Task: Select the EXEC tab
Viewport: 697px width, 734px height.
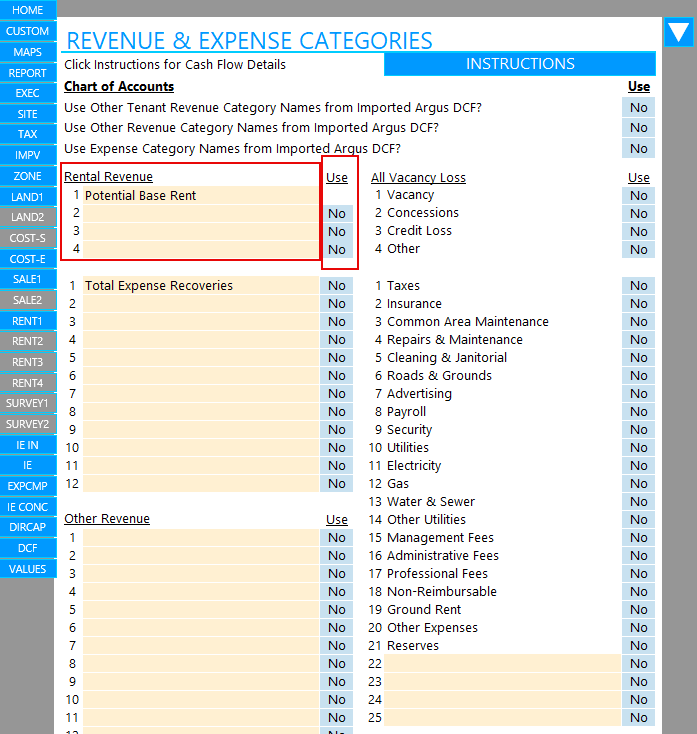Action: coord(28,93)
